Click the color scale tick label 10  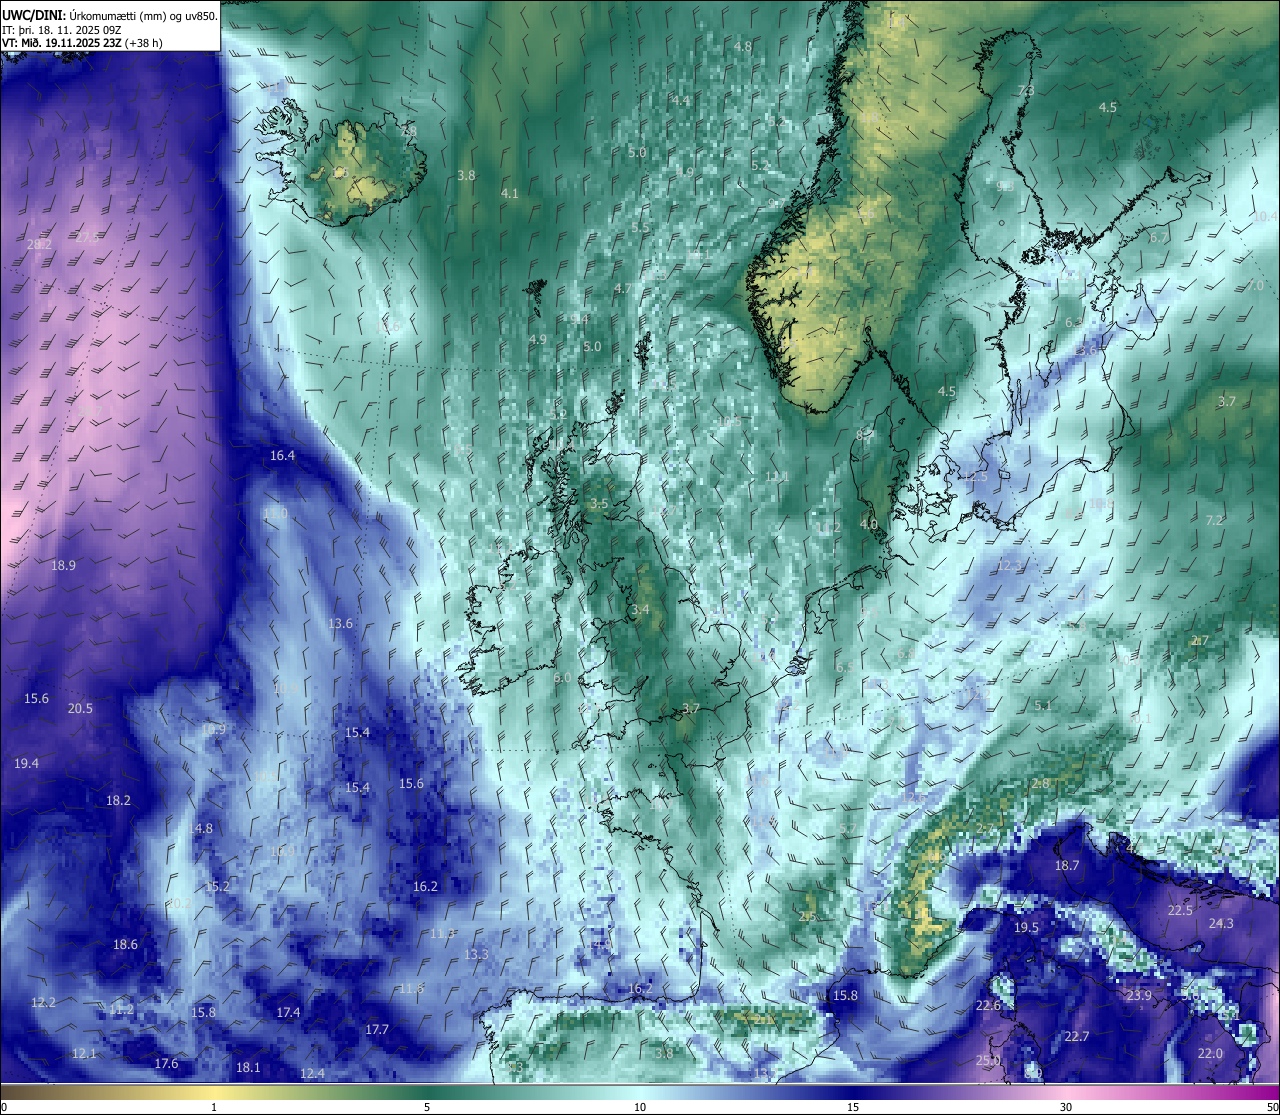[640, 1107]
